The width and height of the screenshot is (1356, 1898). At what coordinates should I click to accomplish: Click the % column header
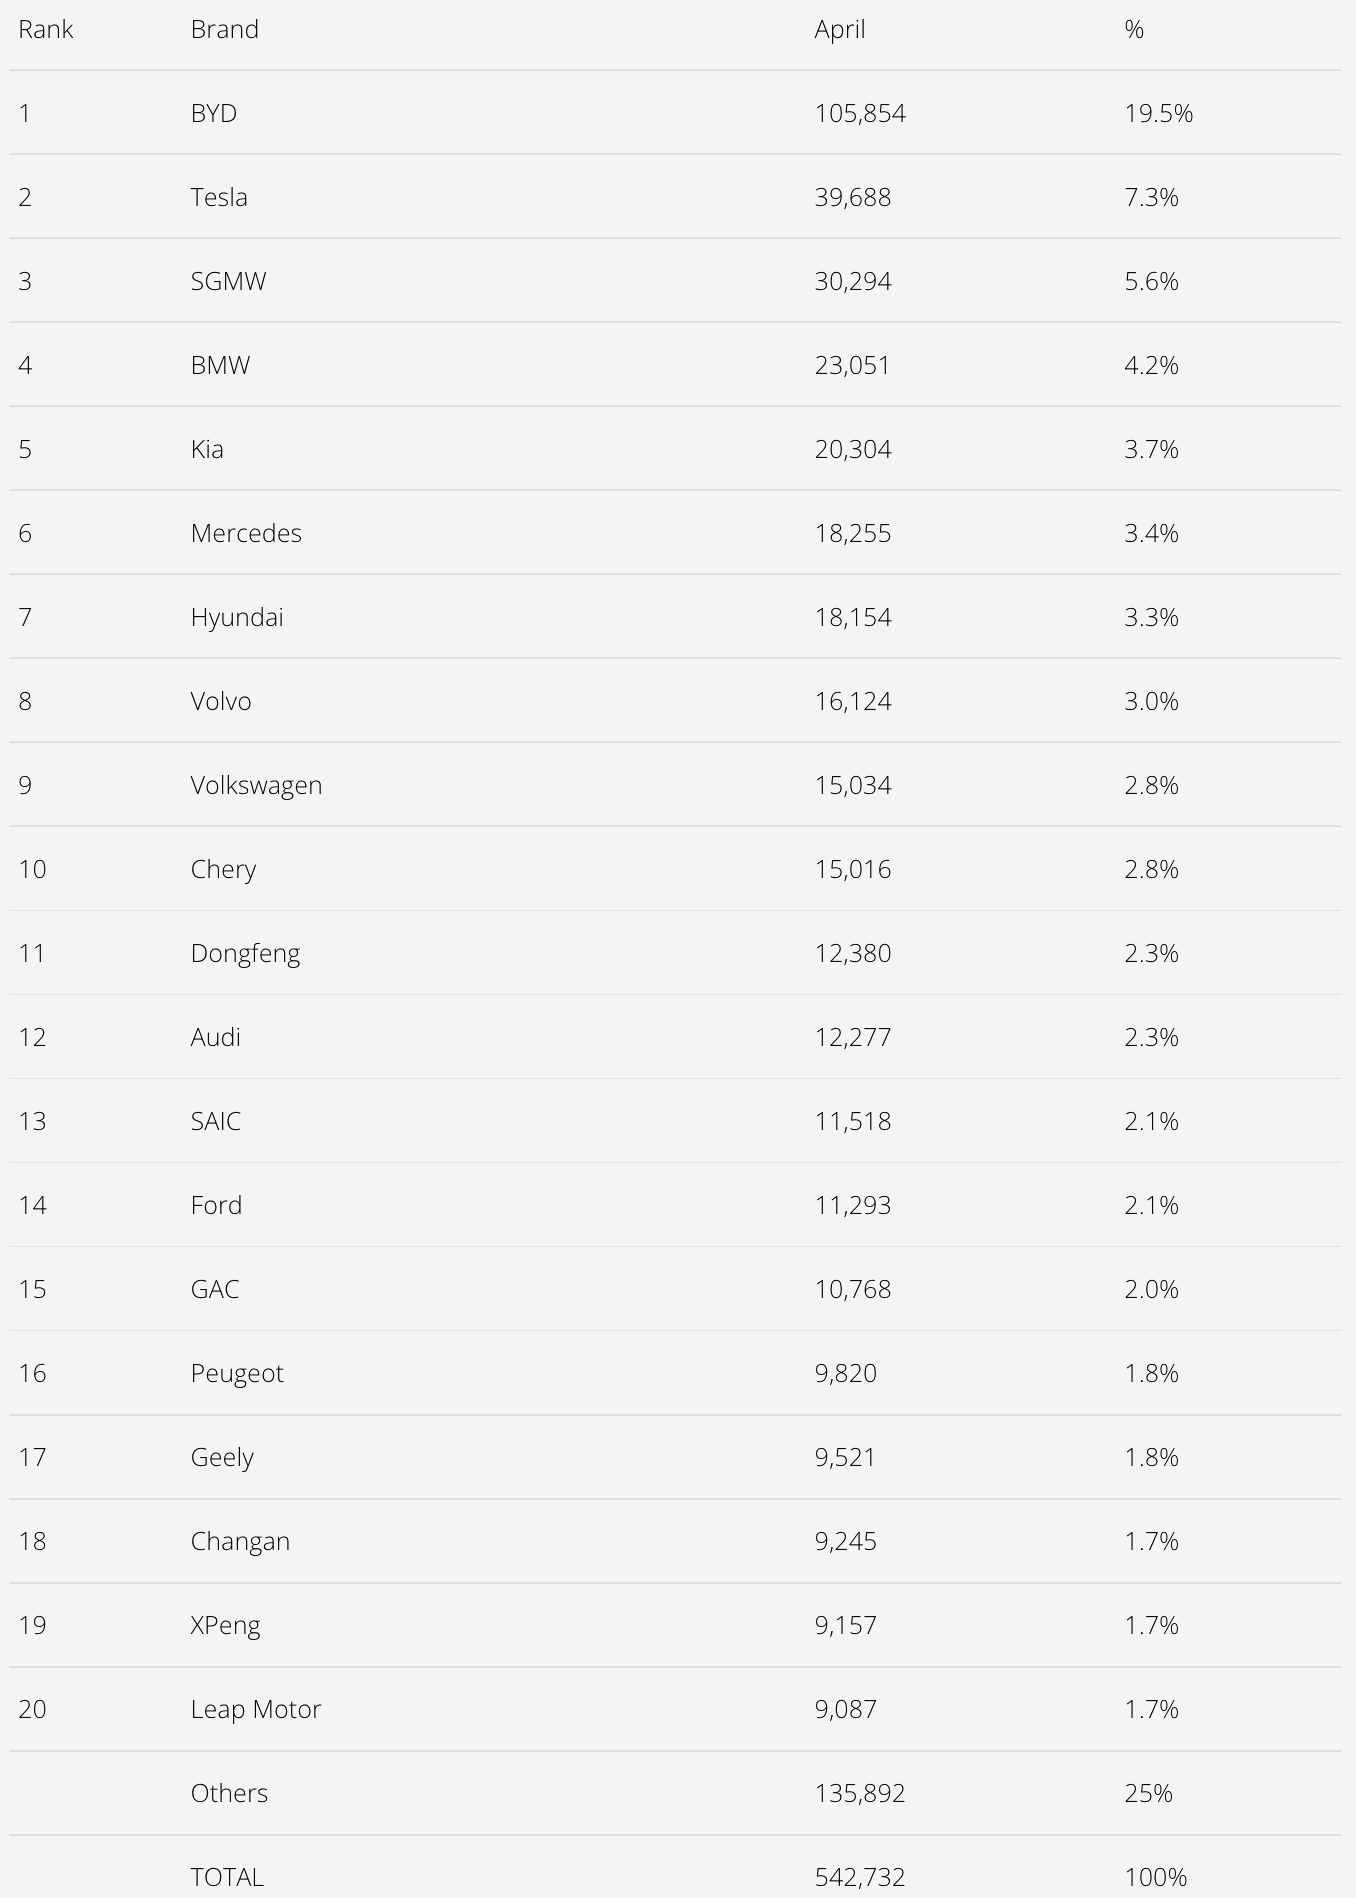click(x=1134, y=29)
